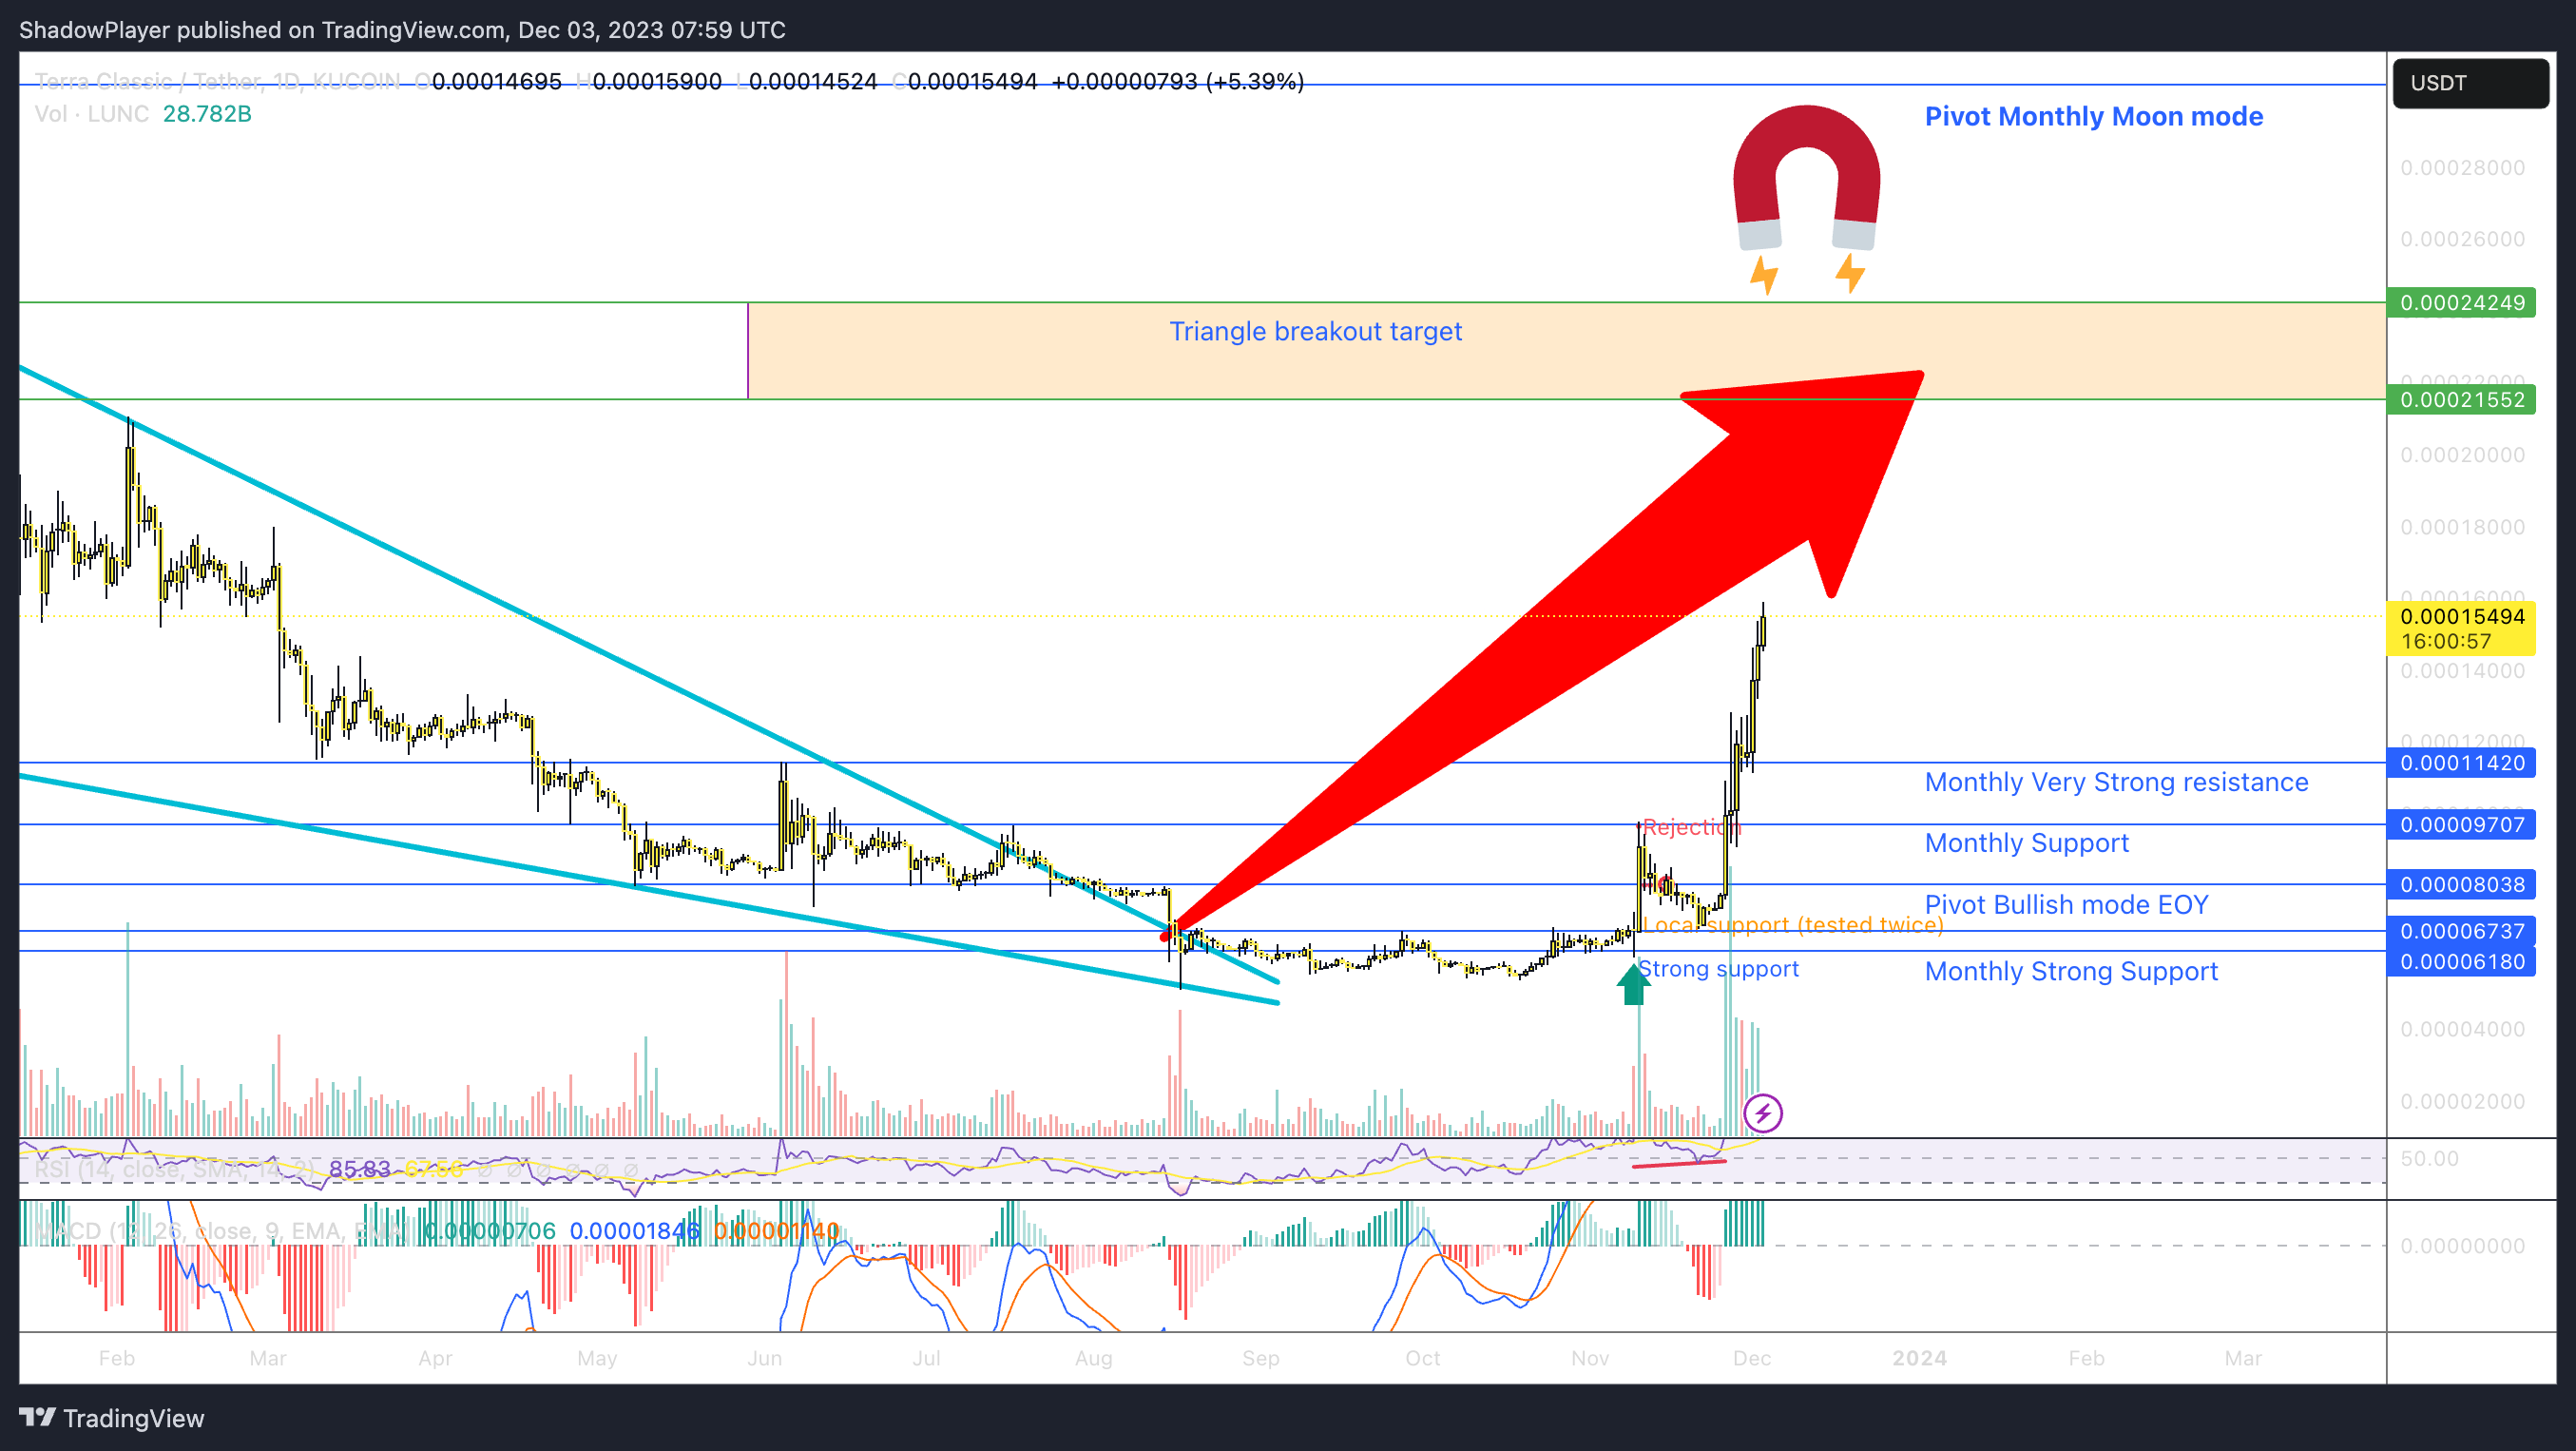Select the red 'Rejection' note
The image size is (2576, 1451).
coord(1690,827)
